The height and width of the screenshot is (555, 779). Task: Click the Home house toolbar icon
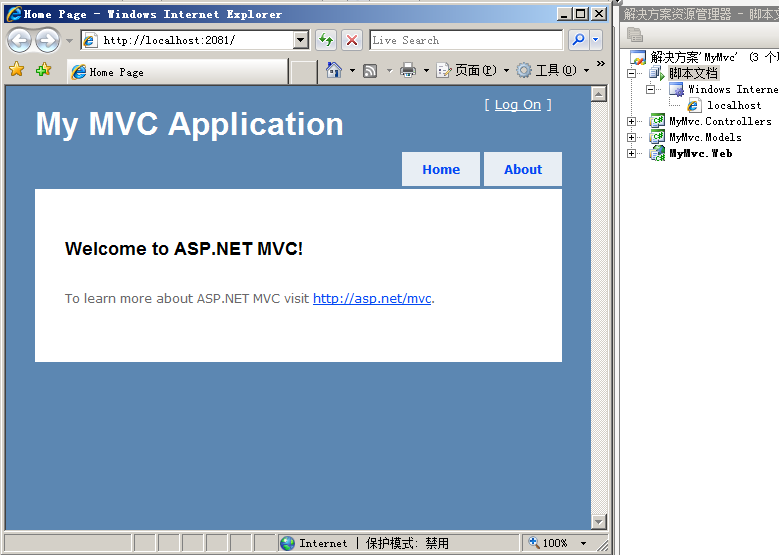(x=334, y=70)
